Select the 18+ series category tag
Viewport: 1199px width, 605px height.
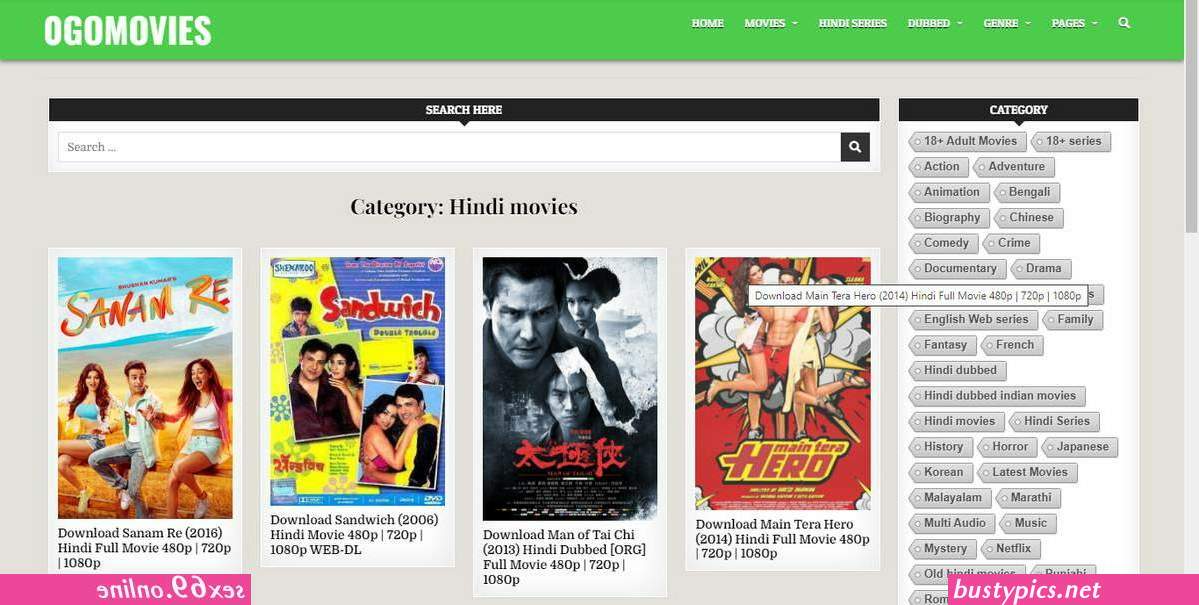click(x=1071, y=141)
